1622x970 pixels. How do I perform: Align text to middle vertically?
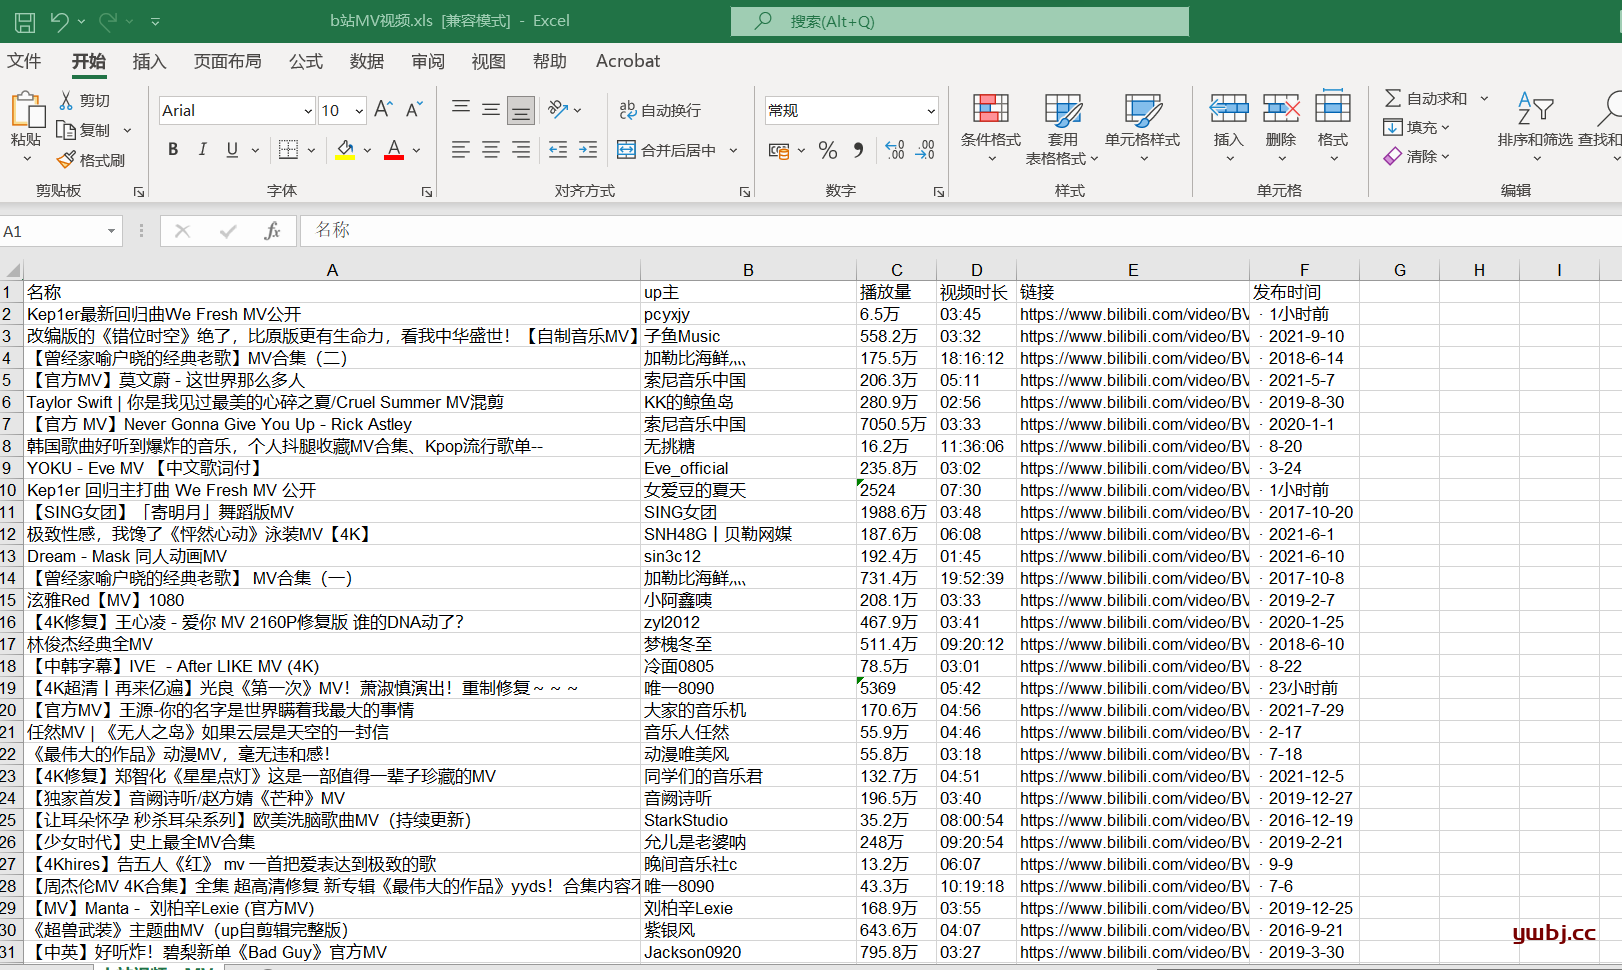pos(491,109)
